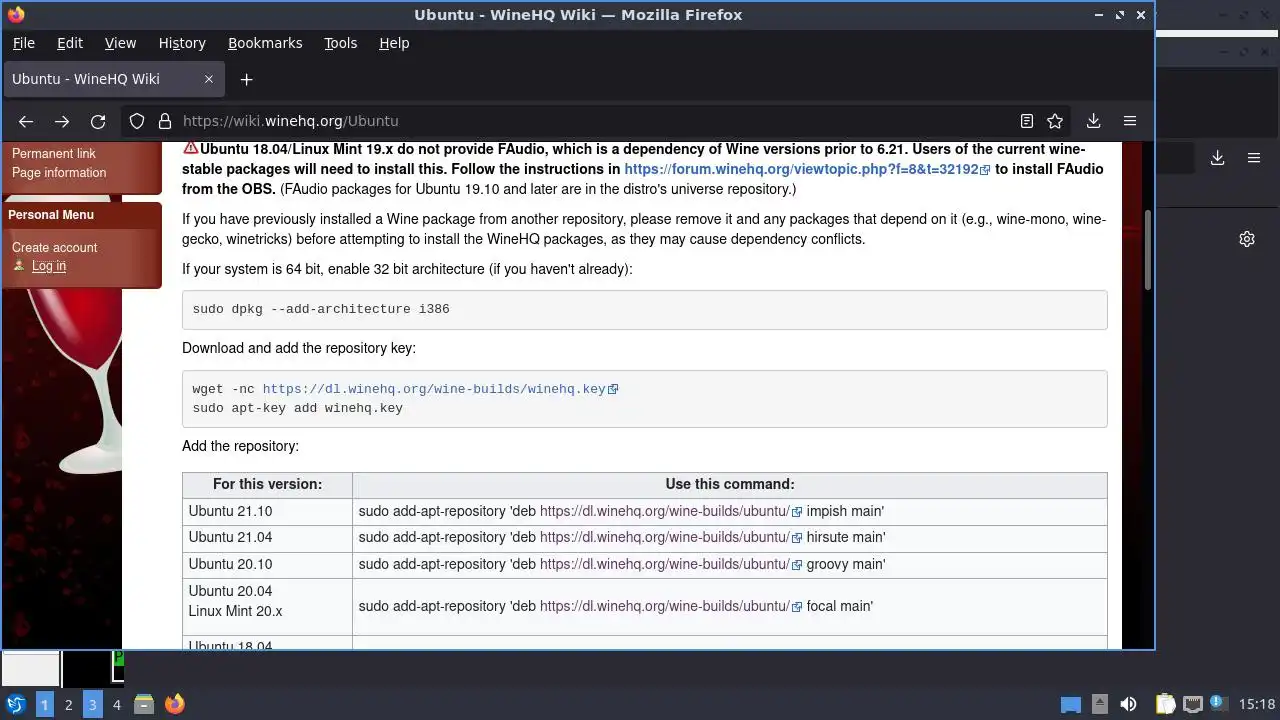Open the repository URL in groovy row
The image size is (1280, 720).
click(670, 564)
